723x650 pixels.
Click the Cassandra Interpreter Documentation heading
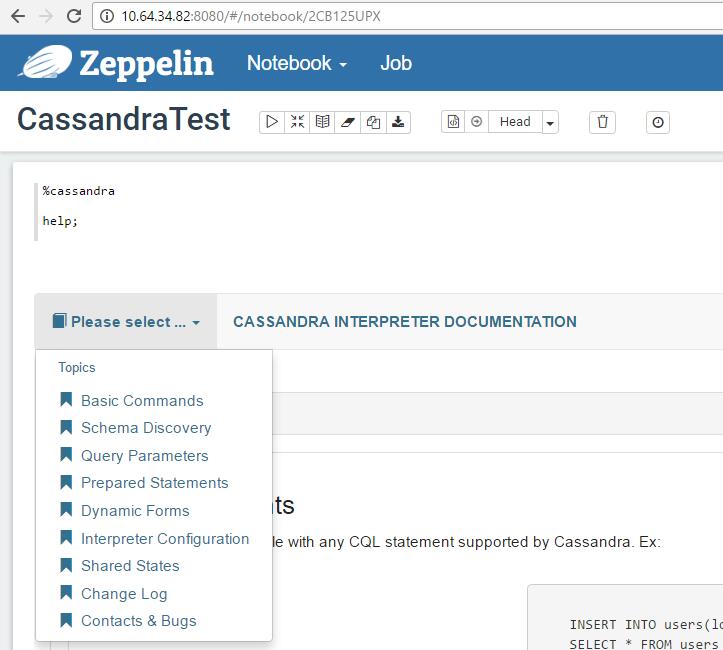coord(405,321)
